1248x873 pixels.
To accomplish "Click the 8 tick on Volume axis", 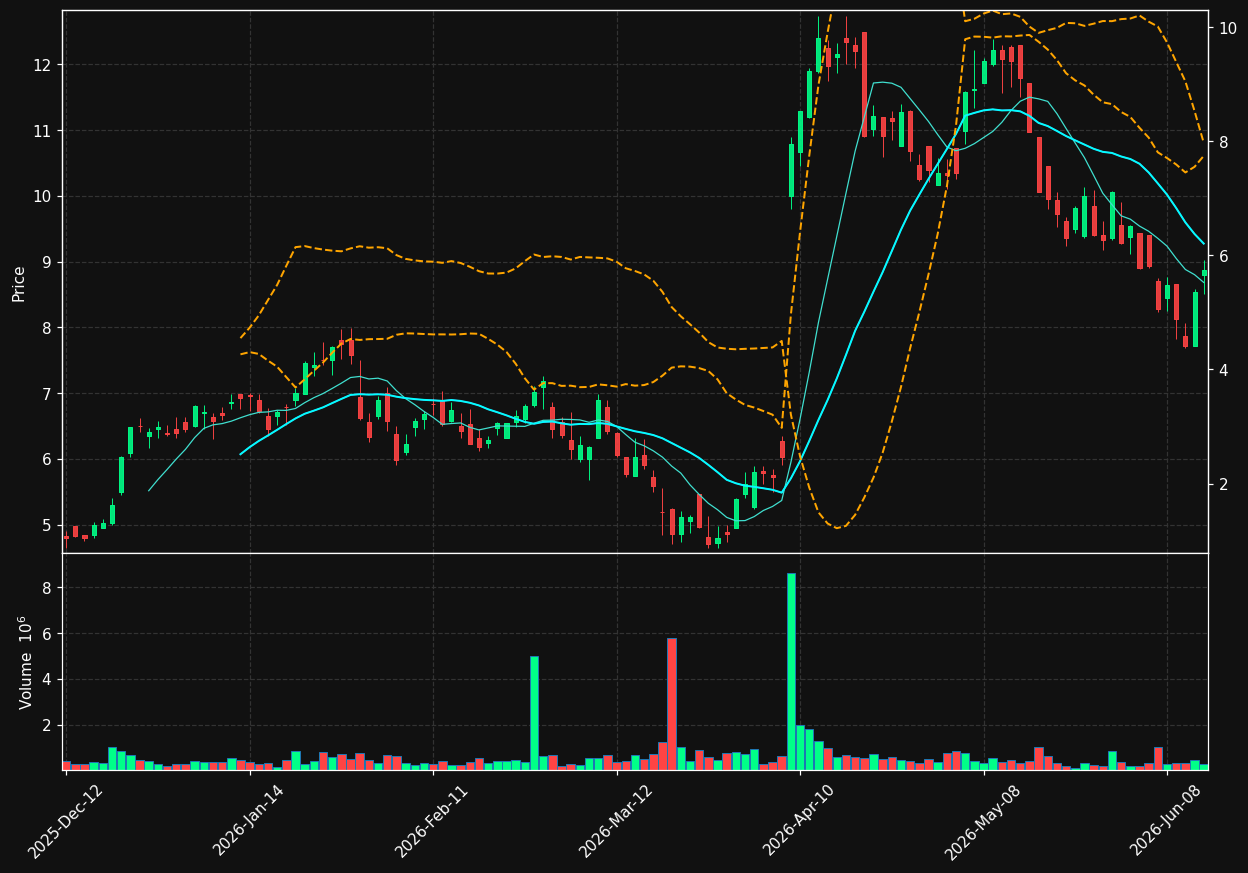I will (46, 588).
